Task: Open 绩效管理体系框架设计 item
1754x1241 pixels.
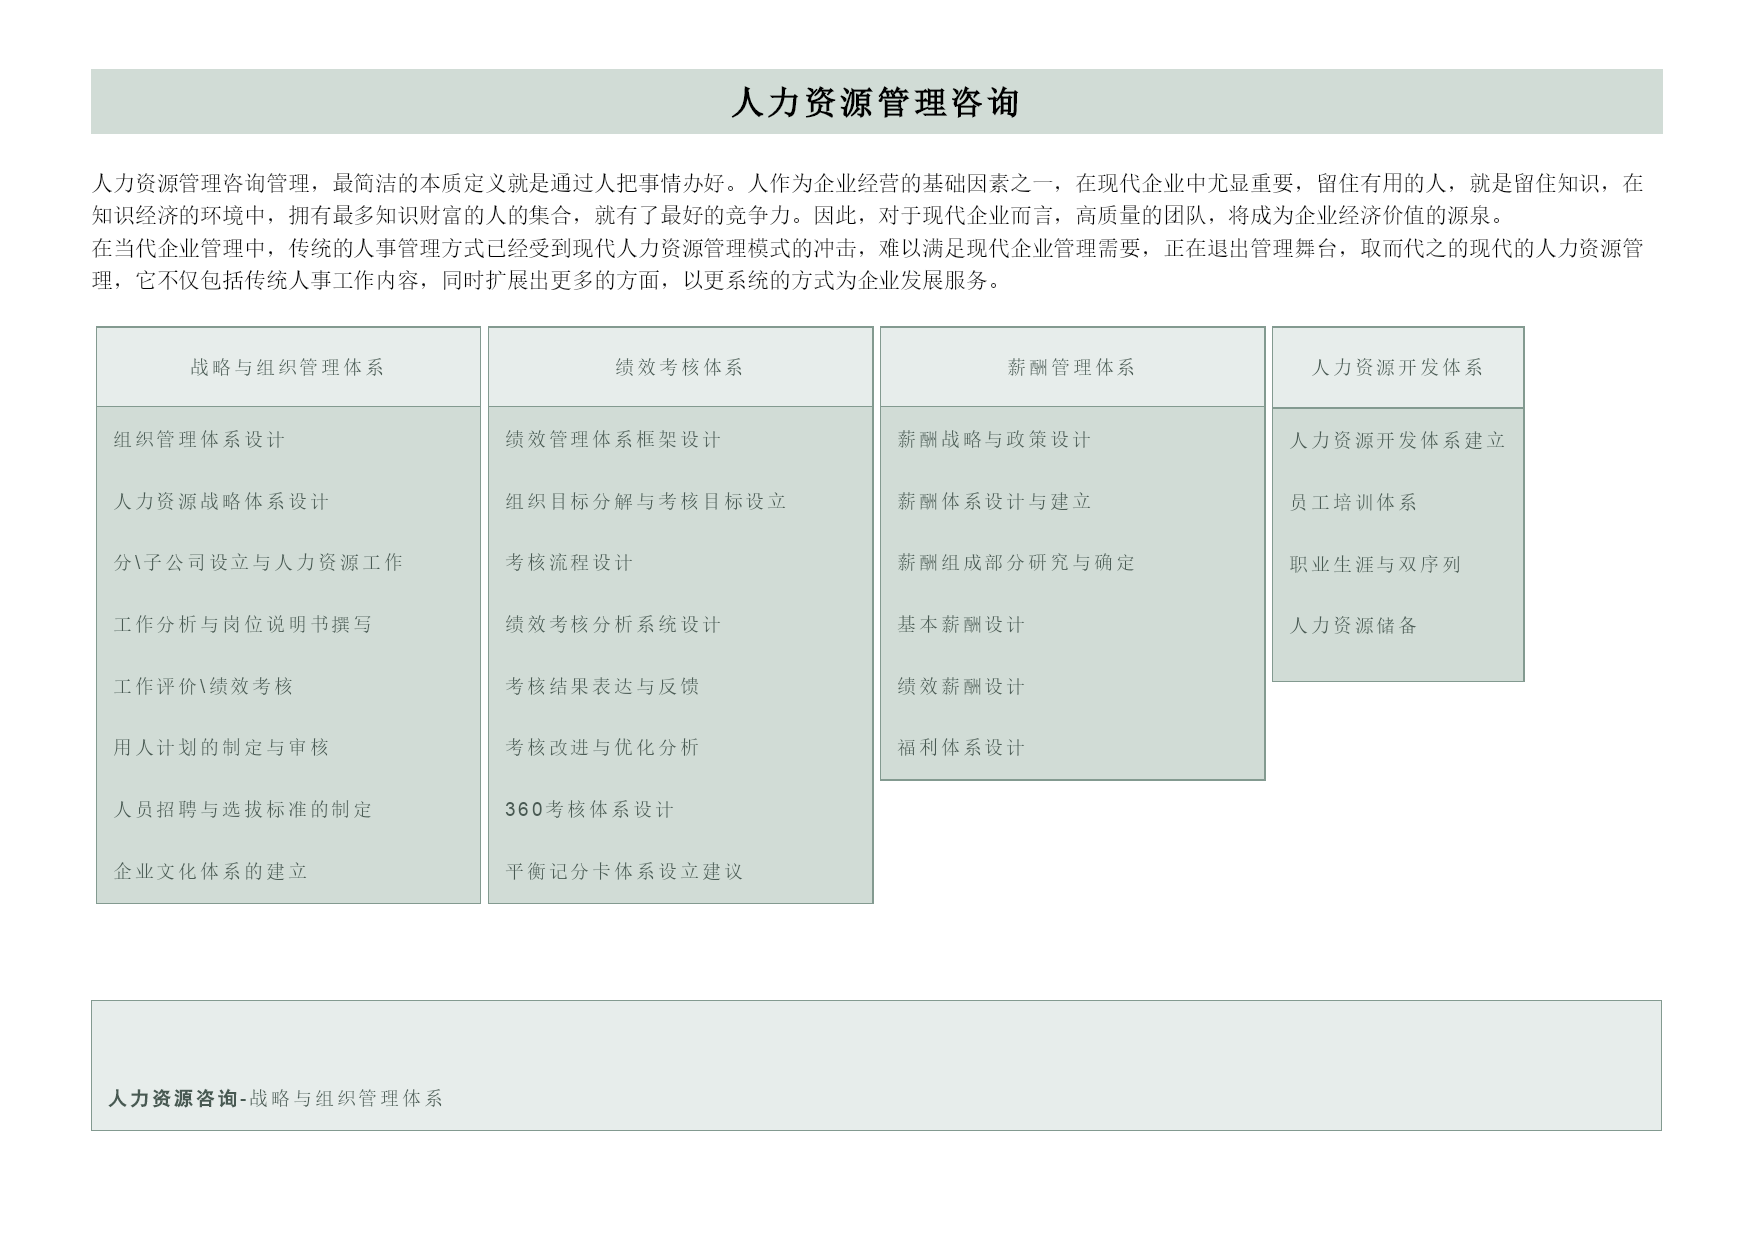Action: point(613,440)
